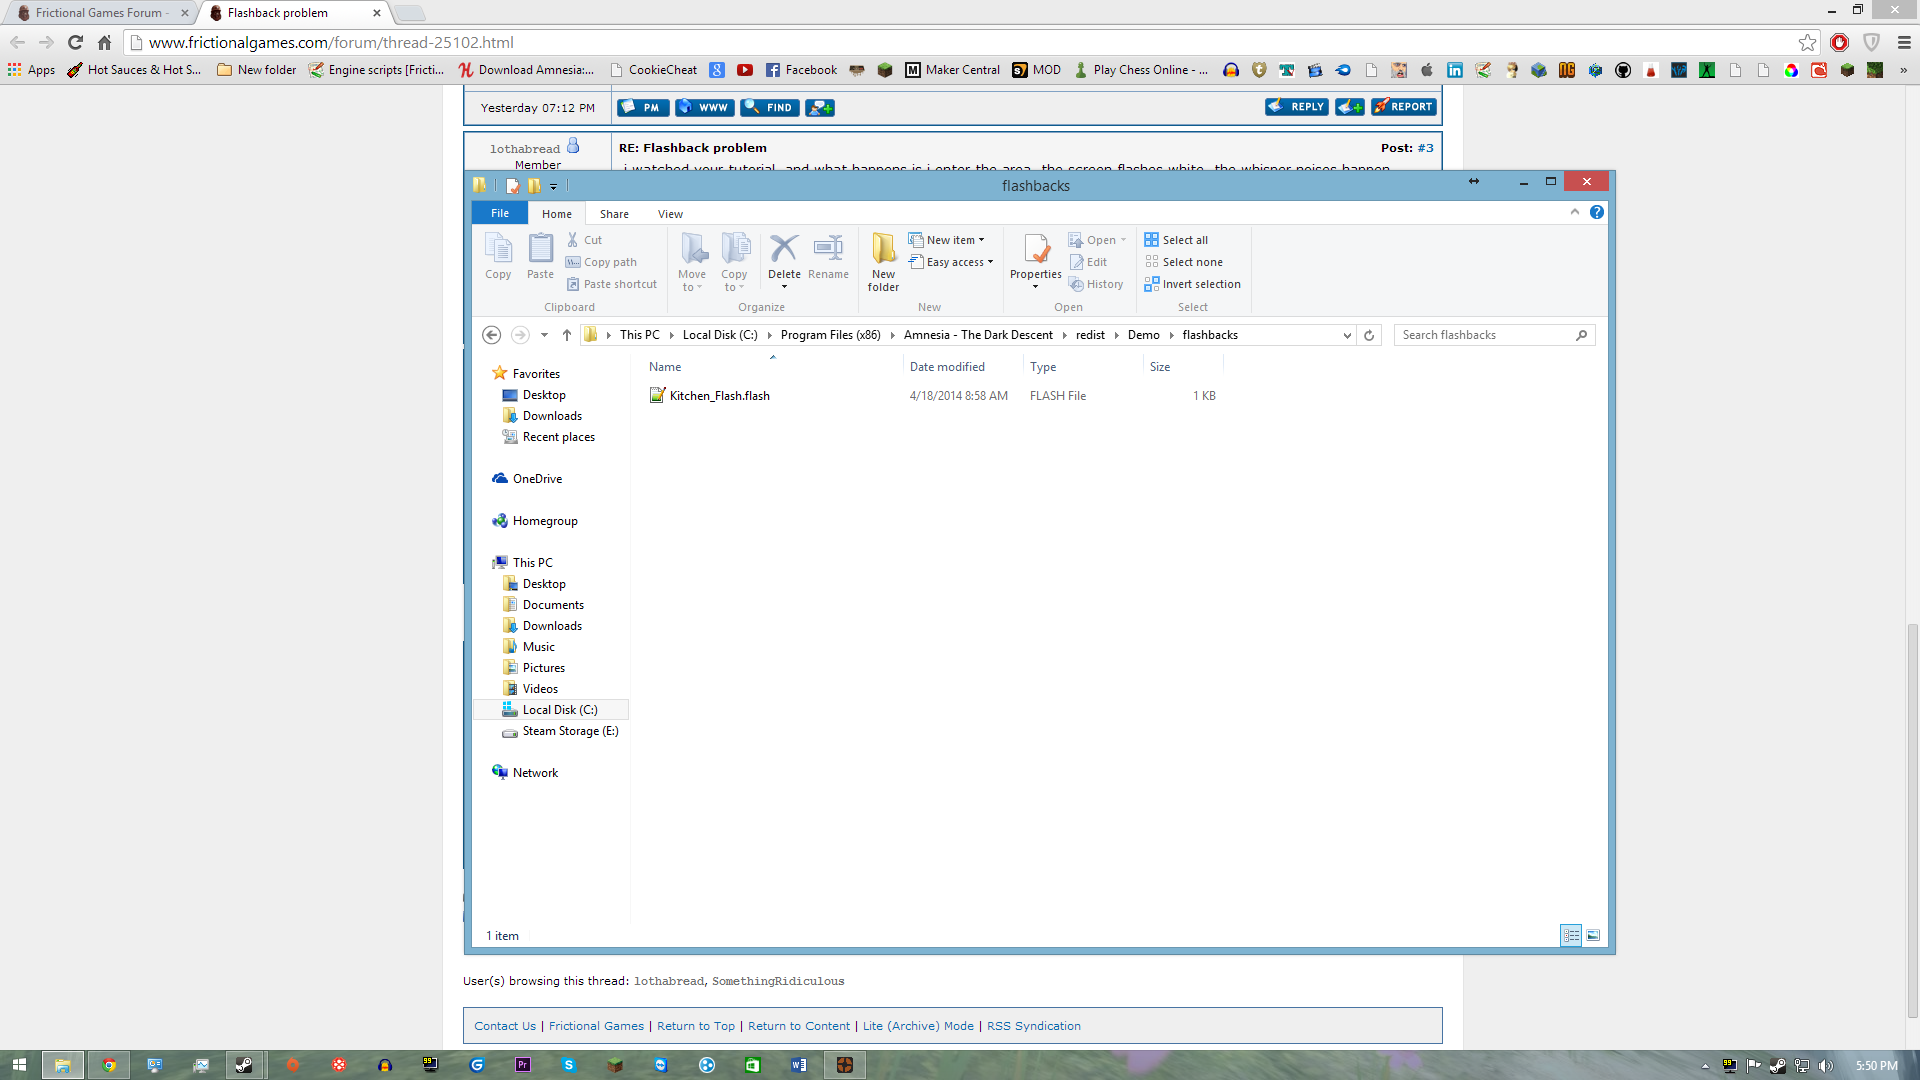Click the refresh icon beside address bar
Viewport: 1920px width, 1080px height.
click(1369, 335)
